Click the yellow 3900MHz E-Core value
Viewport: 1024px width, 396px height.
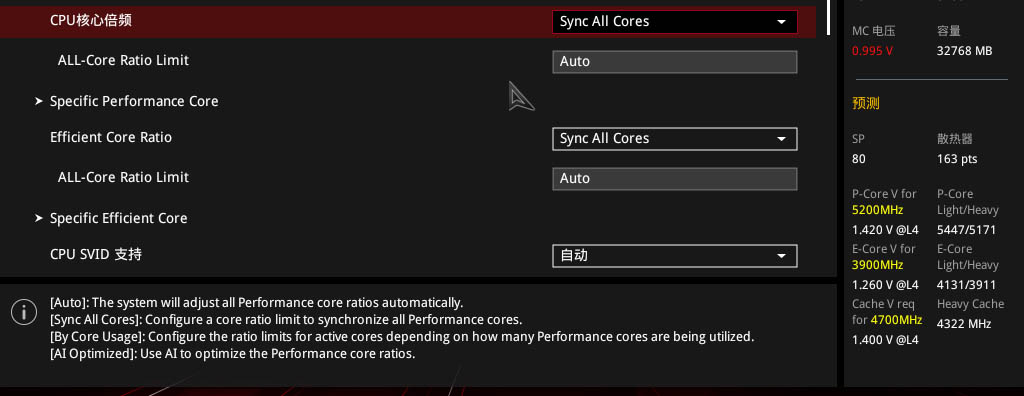point(878,265)
